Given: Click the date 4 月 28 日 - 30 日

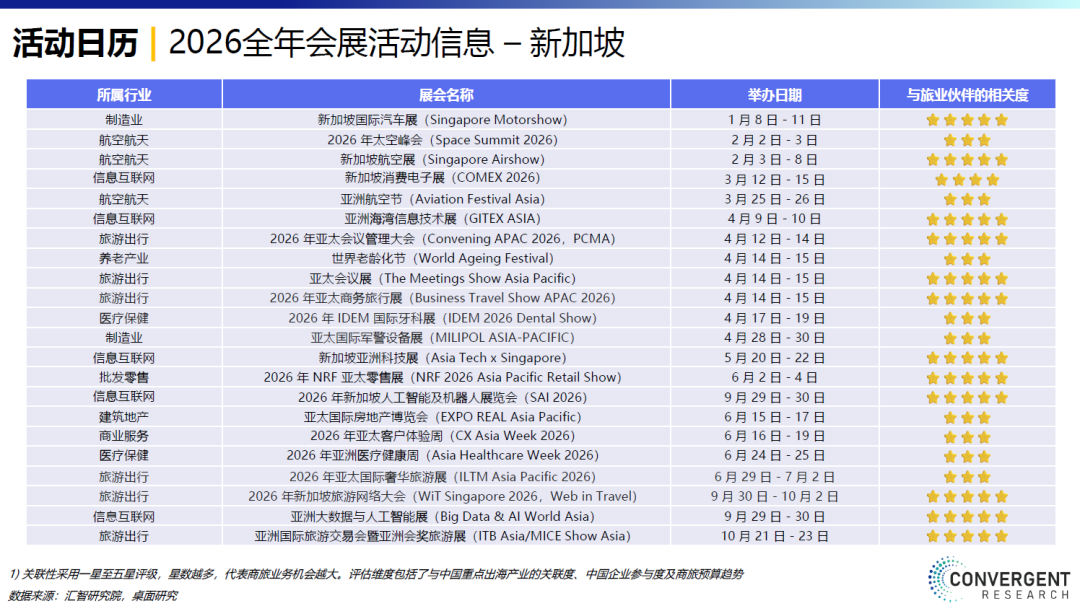Looking at the screenshot, I should coord(774,338).
